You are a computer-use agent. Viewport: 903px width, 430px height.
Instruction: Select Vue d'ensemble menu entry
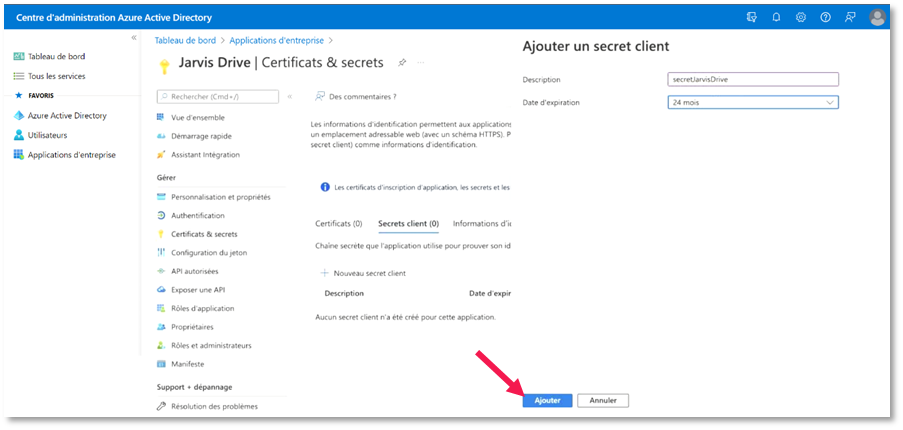pos(198,117)
